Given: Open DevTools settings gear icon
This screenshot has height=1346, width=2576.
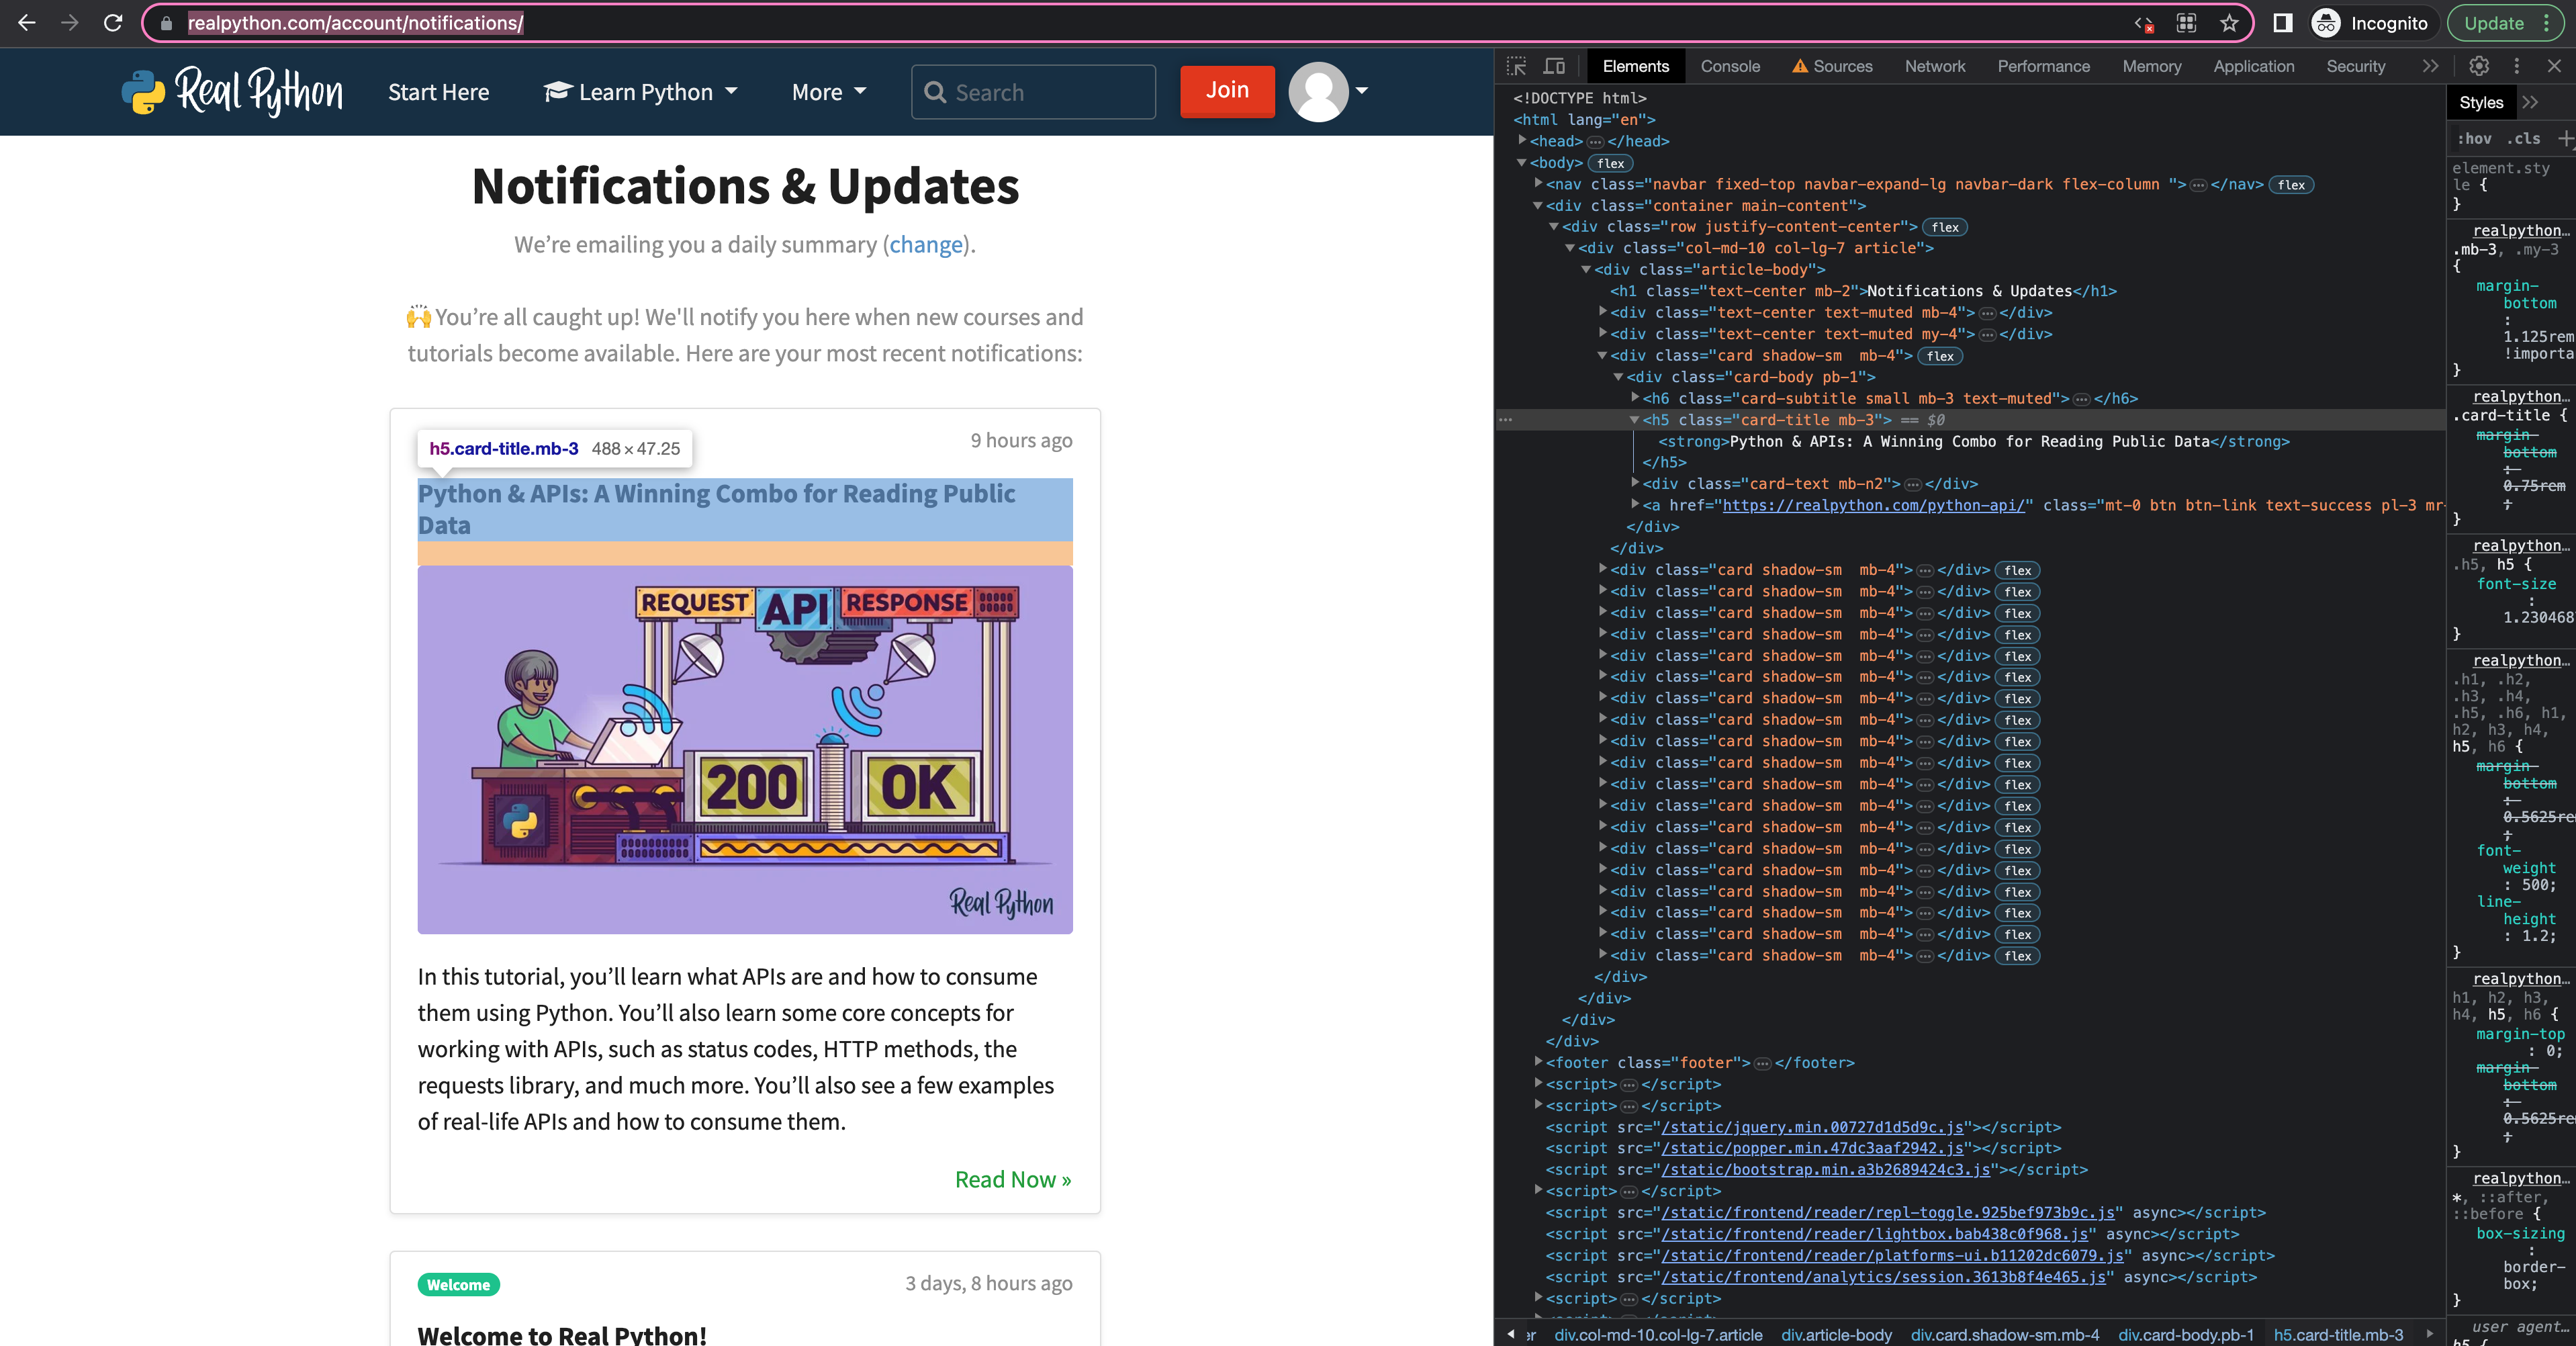Looking at the screenshot, I should pos(2479,66).
